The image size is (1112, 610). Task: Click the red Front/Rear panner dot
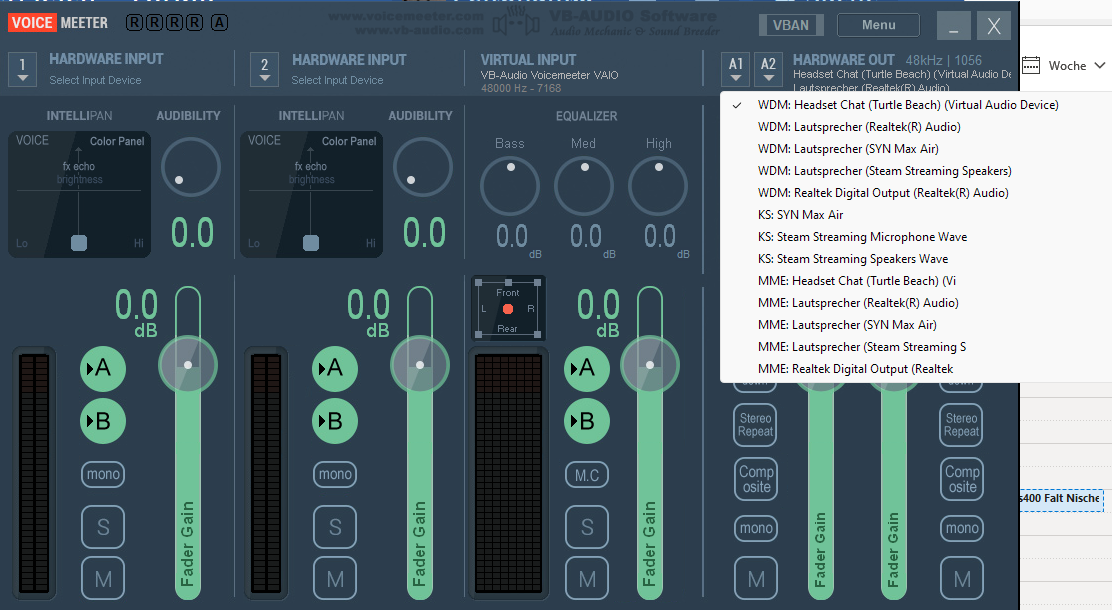click(x=508, y=309)
